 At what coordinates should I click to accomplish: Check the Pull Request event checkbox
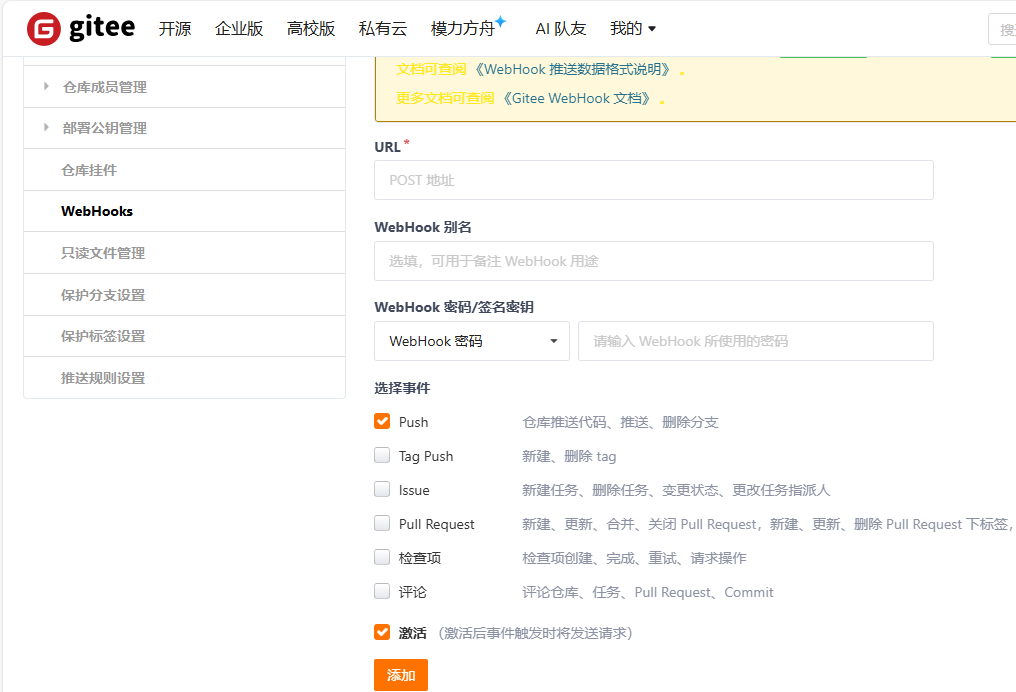pos(382,523)
